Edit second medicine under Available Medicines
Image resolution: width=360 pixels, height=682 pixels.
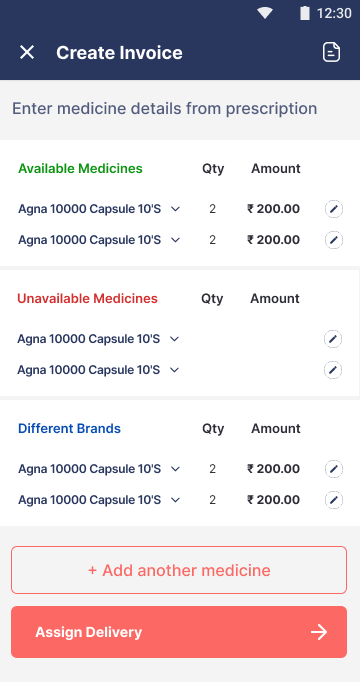tap(334, 240)
